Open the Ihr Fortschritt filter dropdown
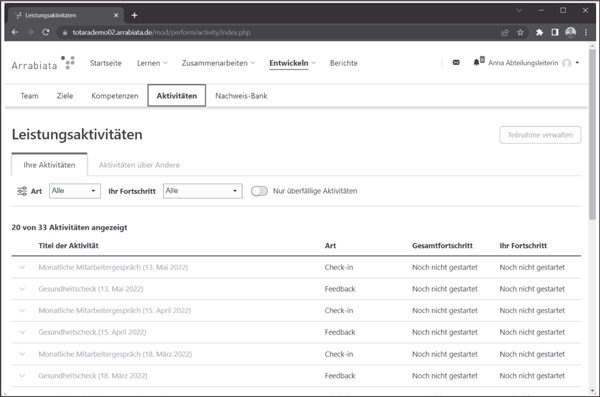Viewport: 600px width, 397px height. click(202, 191)
